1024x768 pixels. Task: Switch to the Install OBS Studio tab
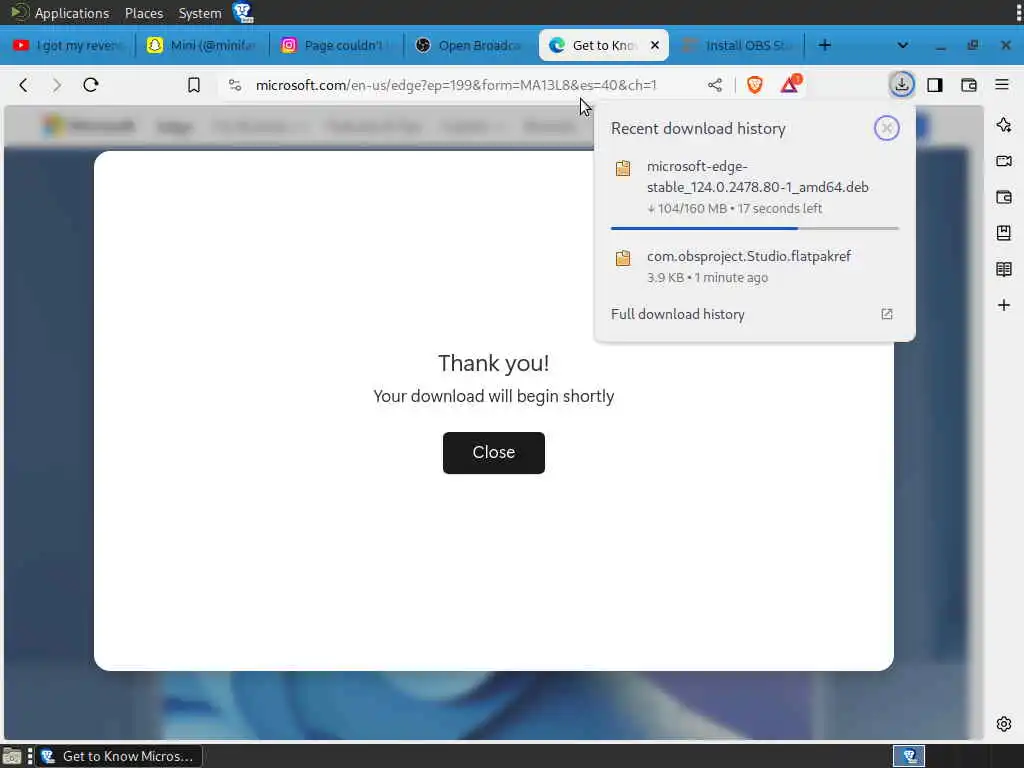(737, 45)
